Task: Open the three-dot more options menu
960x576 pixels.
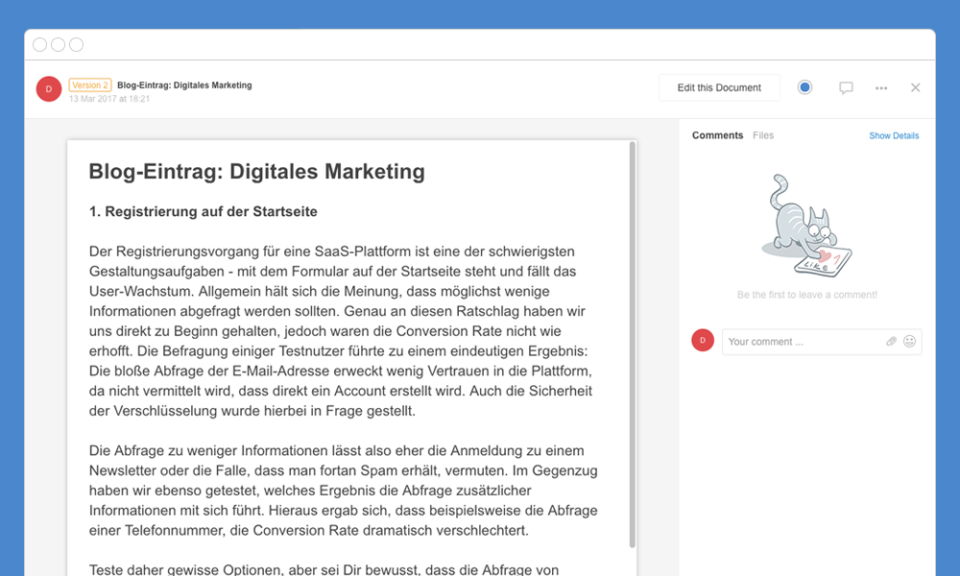Action: (x=881, y=88)
